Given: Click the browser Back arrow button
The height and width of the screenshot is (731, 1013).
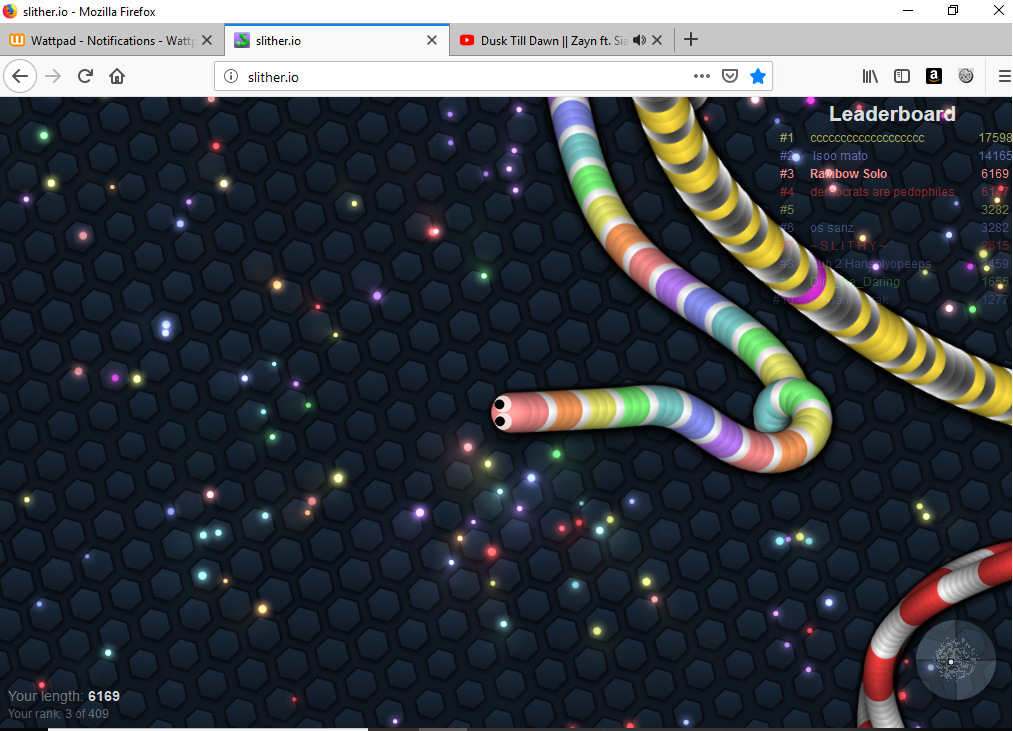Looking at the screenshot, I should point(20,76).
